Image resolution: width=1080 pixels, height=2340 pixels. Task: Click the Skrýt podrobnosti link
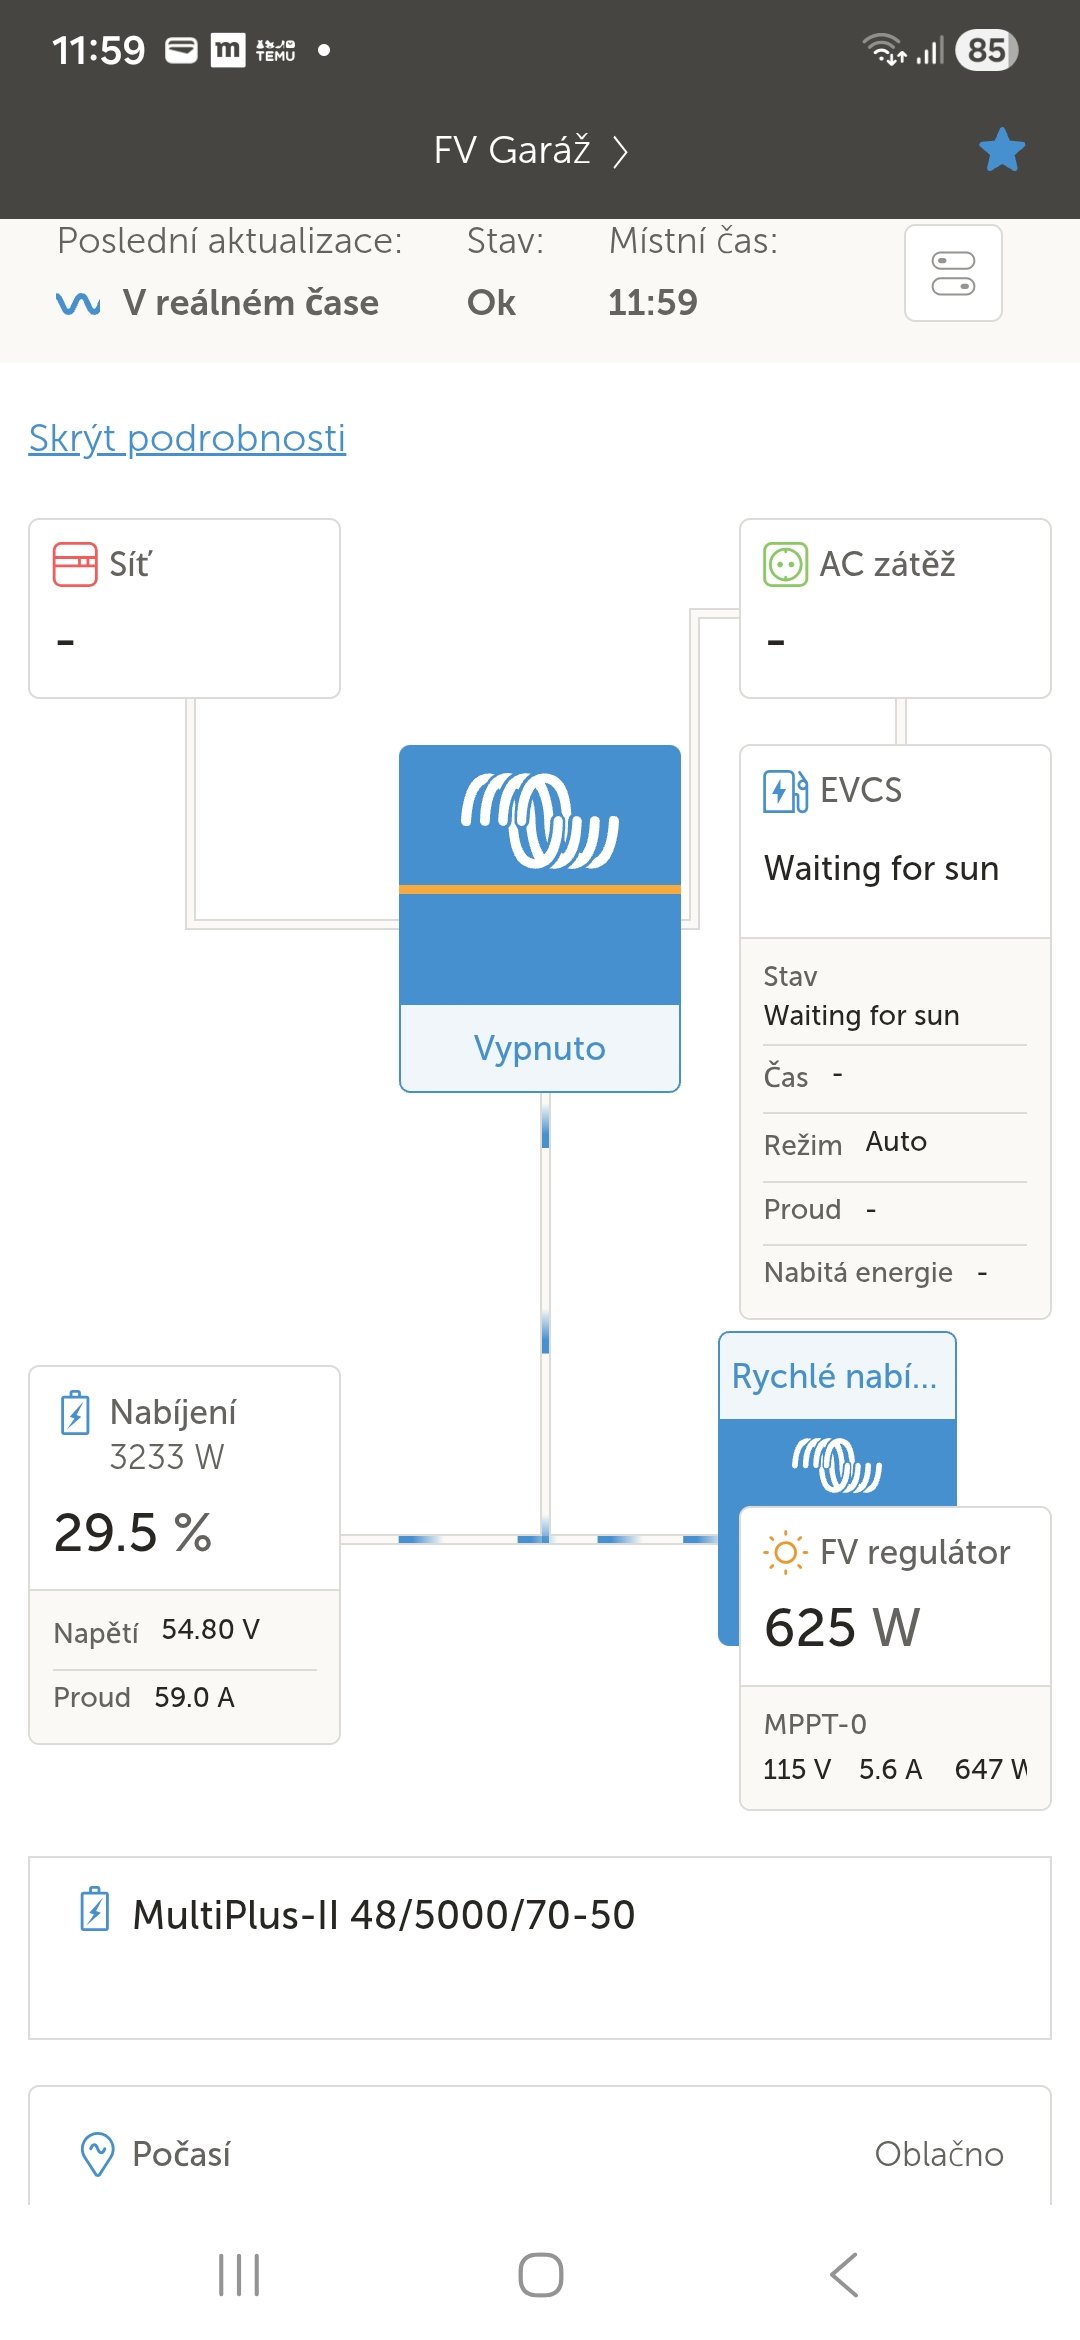(x=187, y=438)
